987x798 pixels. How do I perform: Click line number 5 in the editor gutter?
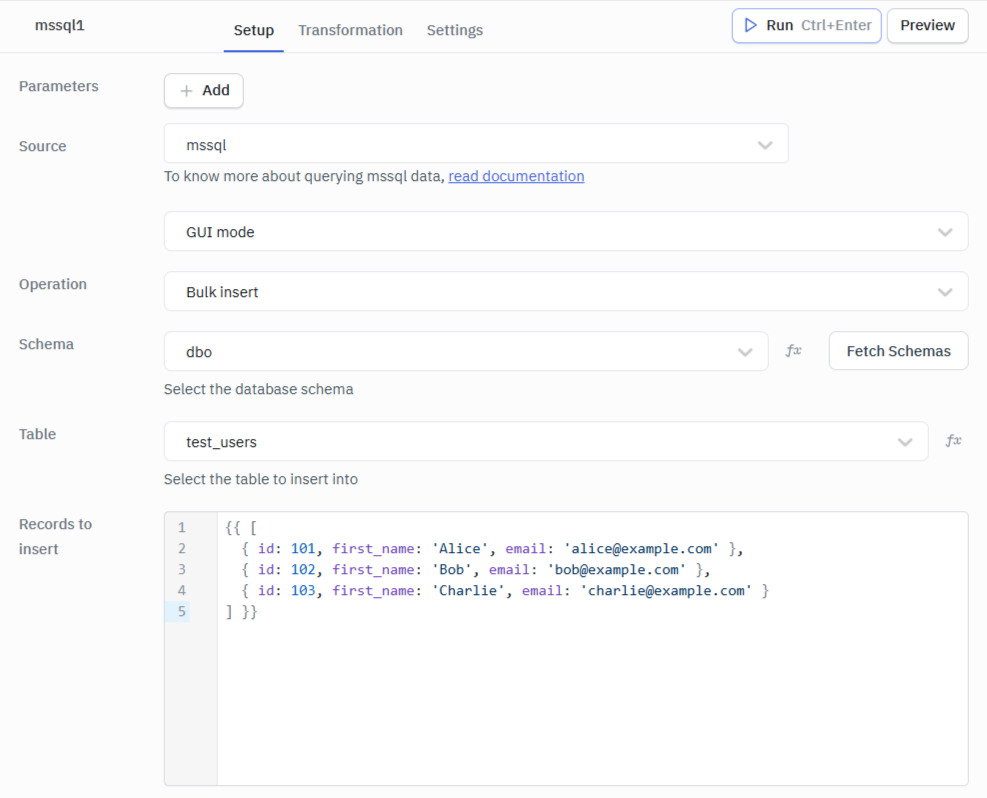click(x=181, y=611)
